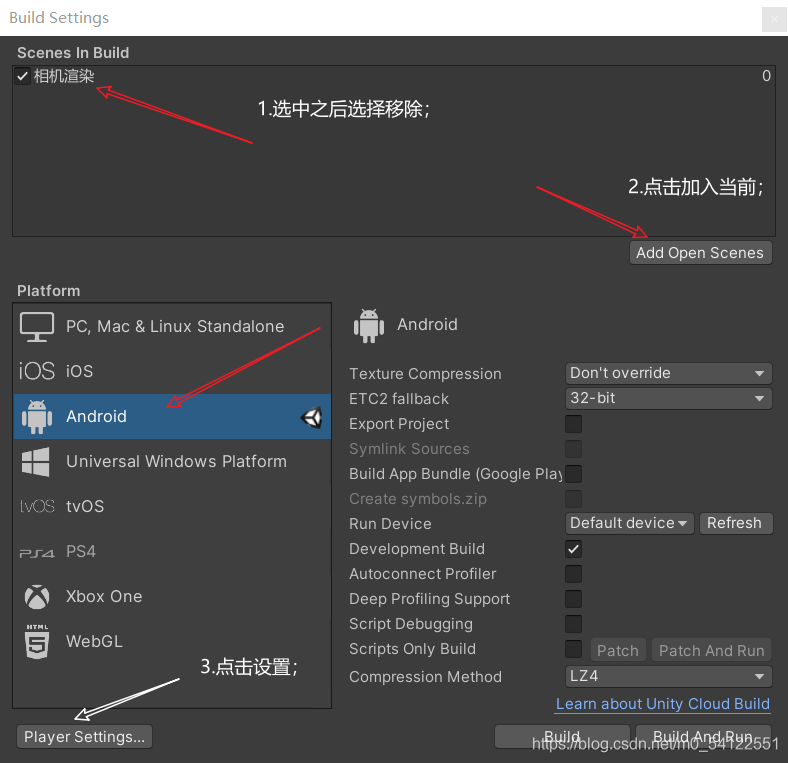Select PC, Mac & Linux Standalone platform

172,327
